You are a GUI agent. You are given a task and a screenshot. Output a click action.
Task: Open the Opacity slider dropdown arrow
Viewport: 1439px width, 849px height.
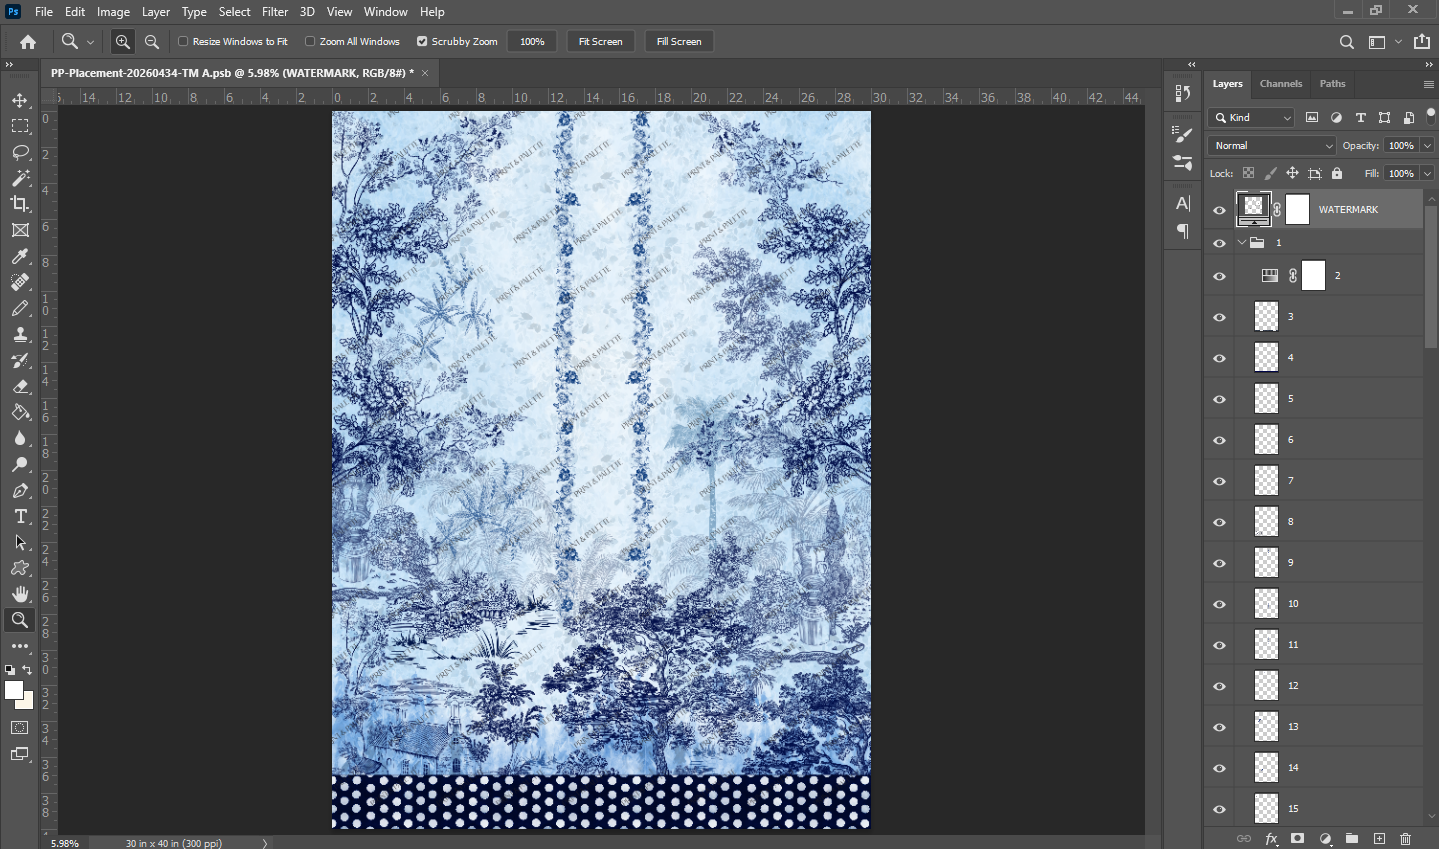(x=1427, y=146)
